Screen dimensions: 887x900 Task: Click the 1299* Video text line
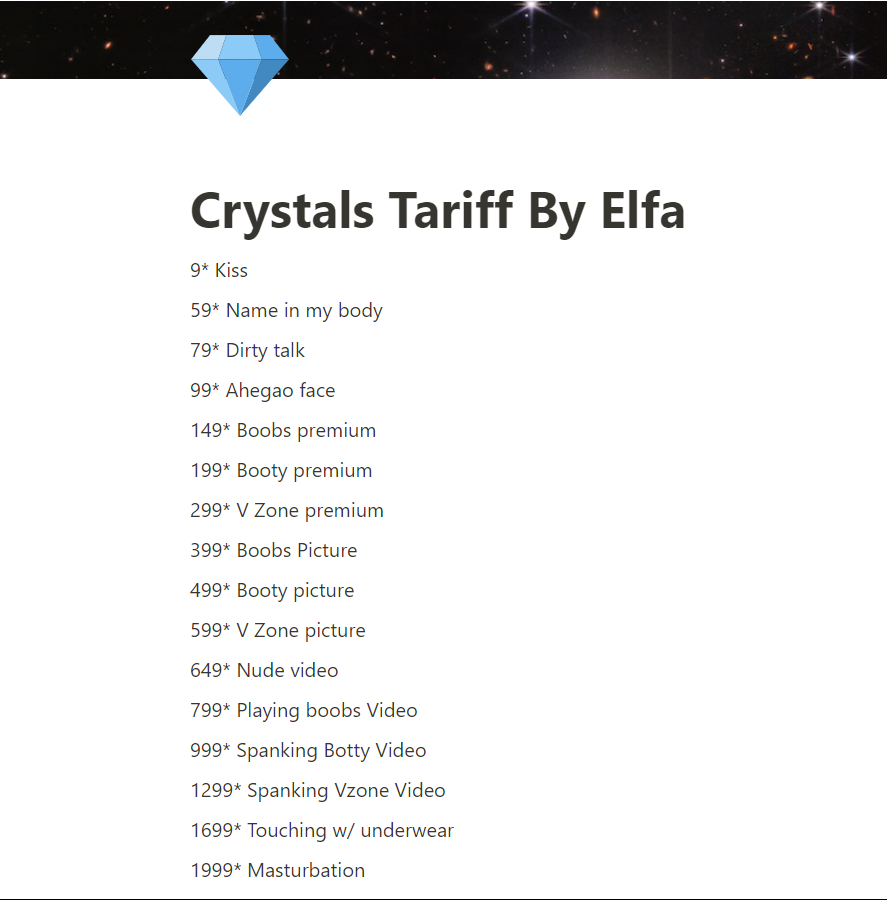click(x=318, y=790)
